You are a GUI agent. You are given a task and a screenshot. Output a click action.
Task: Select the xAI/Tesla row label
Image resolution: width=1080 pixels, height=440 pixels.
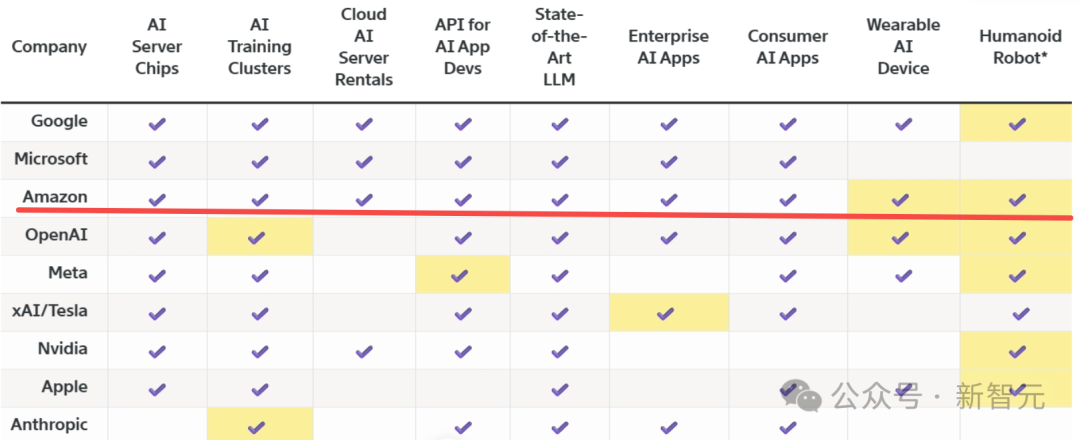pyautogui.click(x=50, y=311)
